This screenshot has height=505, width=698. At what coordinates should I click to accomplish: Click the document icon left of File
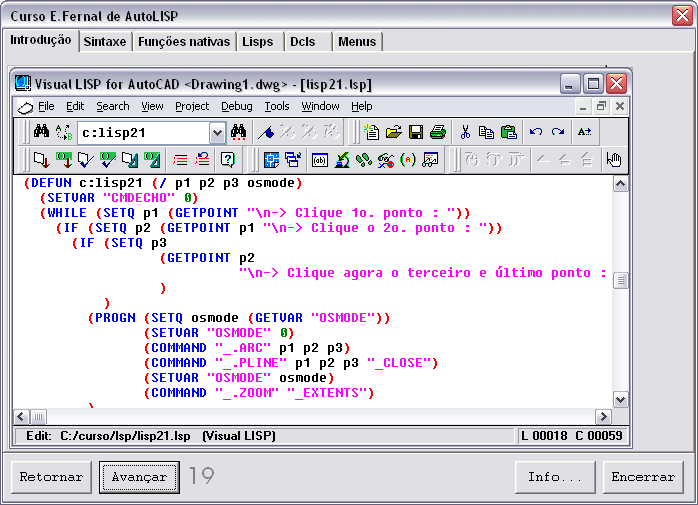pyautogui.click(x=25, y=107)
